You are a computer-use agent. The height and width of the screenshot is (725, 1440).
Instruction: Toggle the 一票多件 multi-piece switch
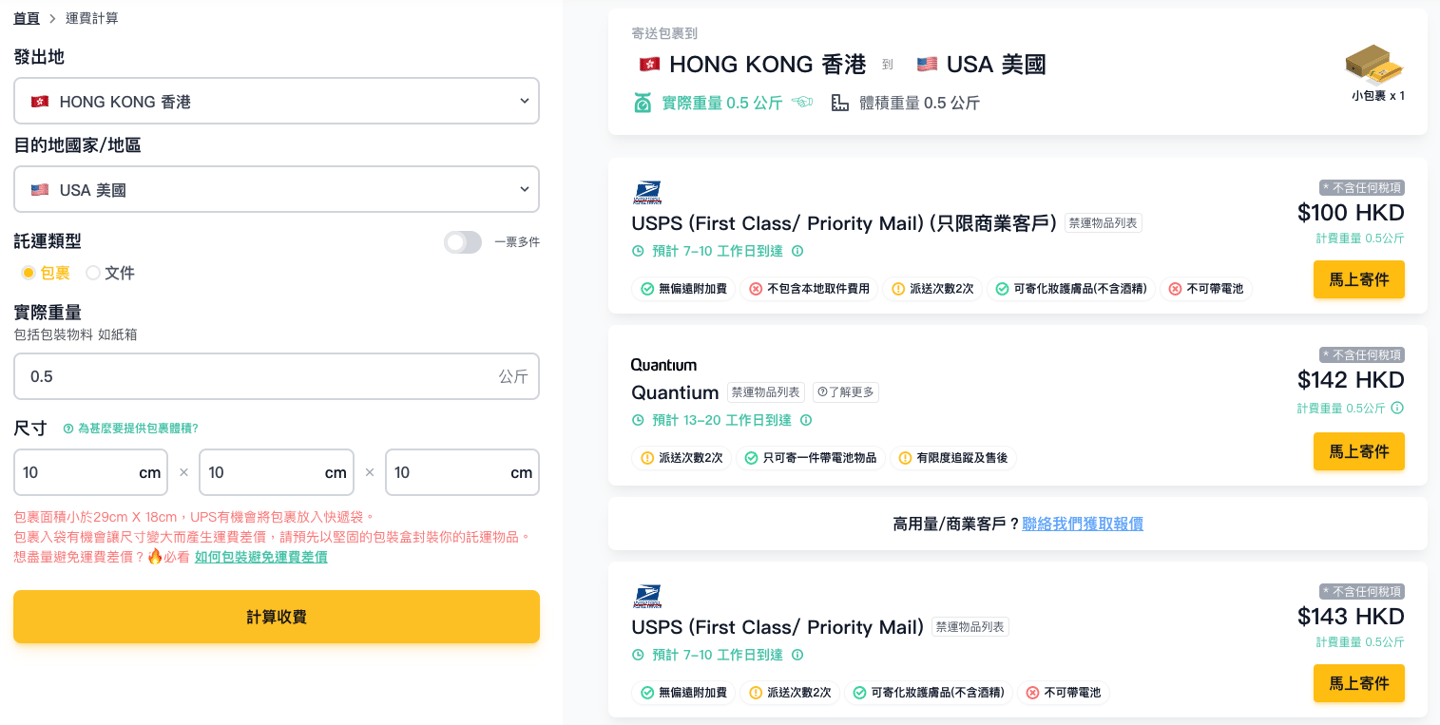click(462, 242)
